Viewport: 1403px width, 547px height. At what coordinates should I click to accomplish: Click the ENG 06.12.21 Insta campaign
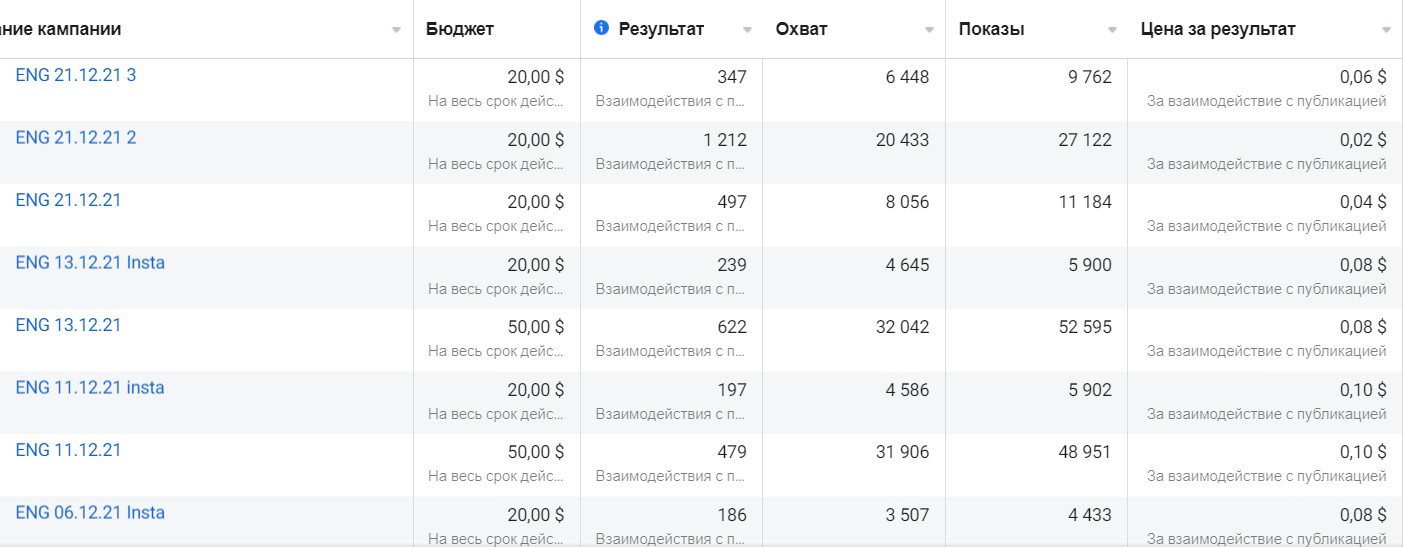(x=90, y=513)
